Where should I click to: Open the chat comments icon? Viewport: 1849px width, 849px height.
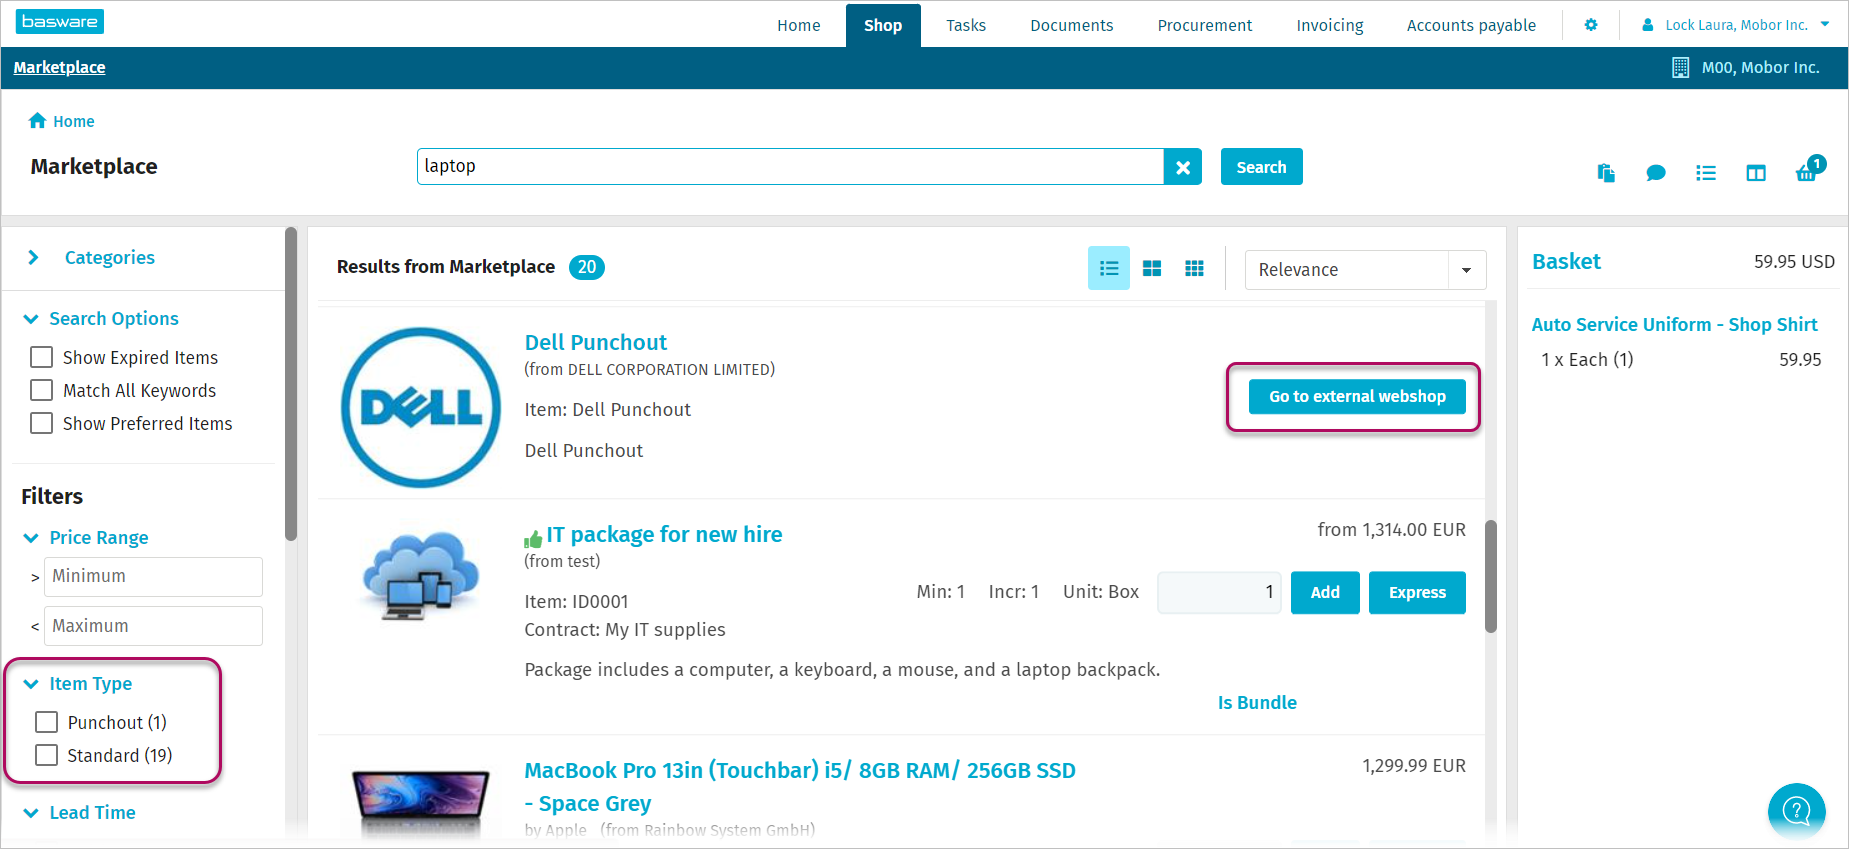1656,173
